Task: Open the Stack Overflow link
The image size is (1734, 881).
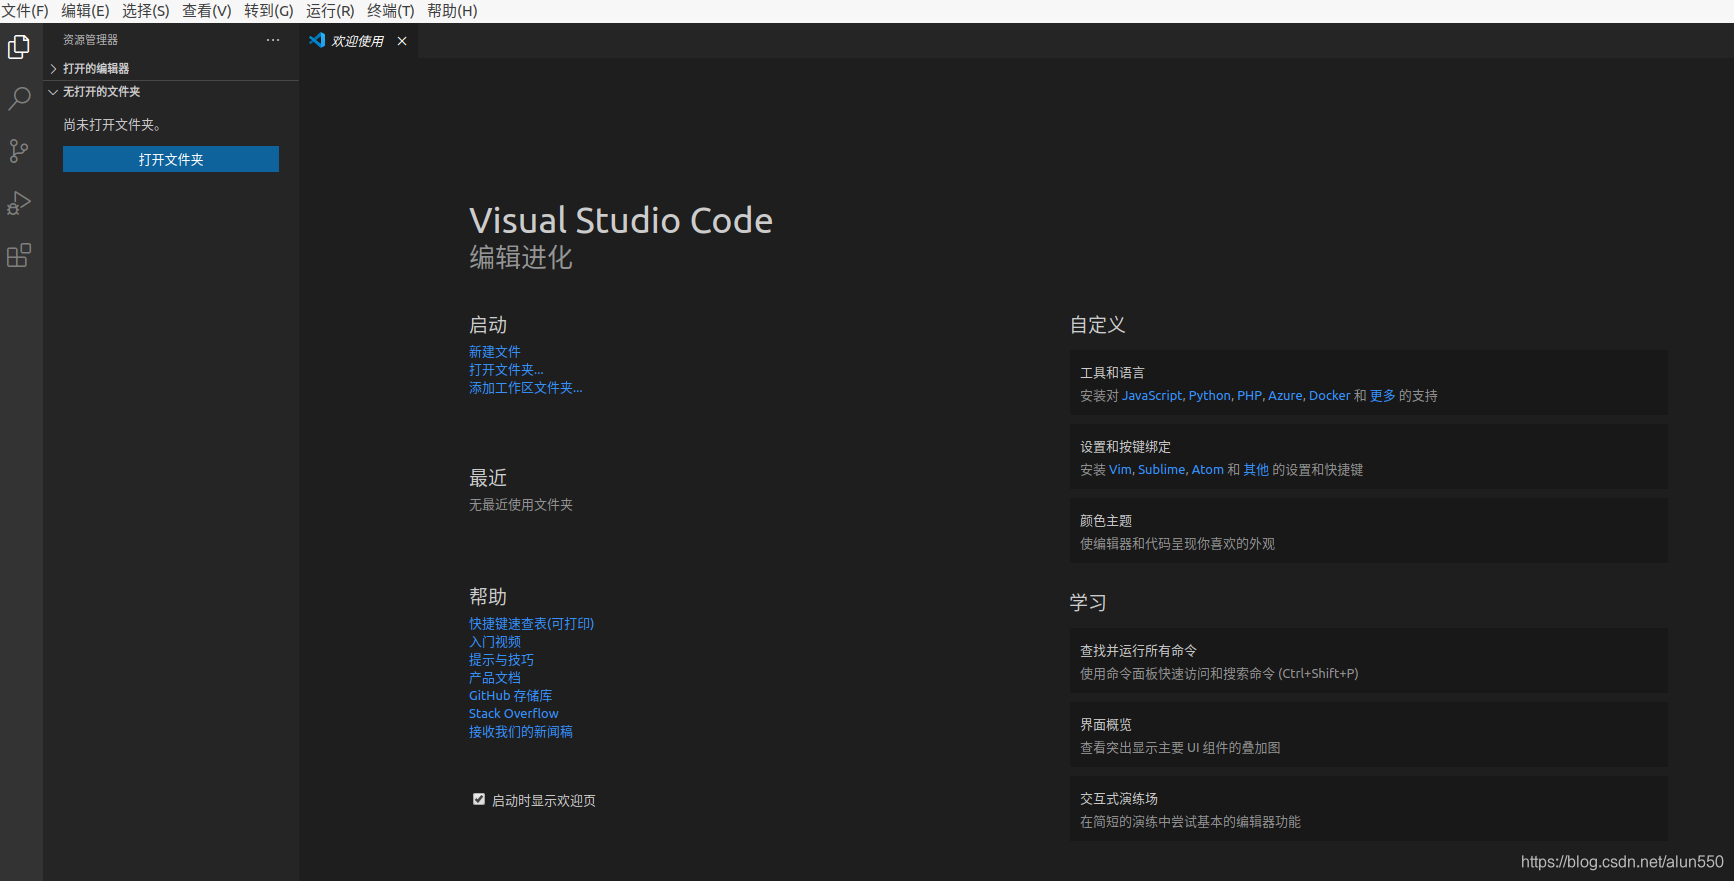Action: 514,714
